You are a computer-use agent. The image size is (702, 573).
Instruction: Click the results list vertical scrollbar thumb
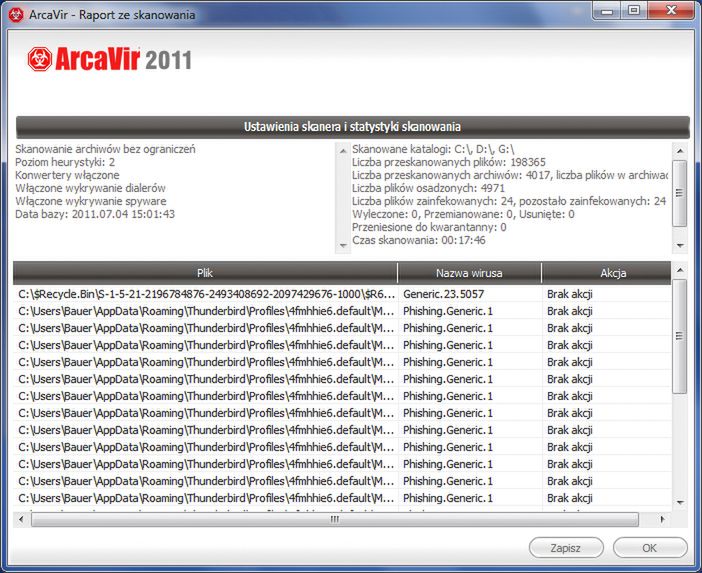(x=680, y=336)
